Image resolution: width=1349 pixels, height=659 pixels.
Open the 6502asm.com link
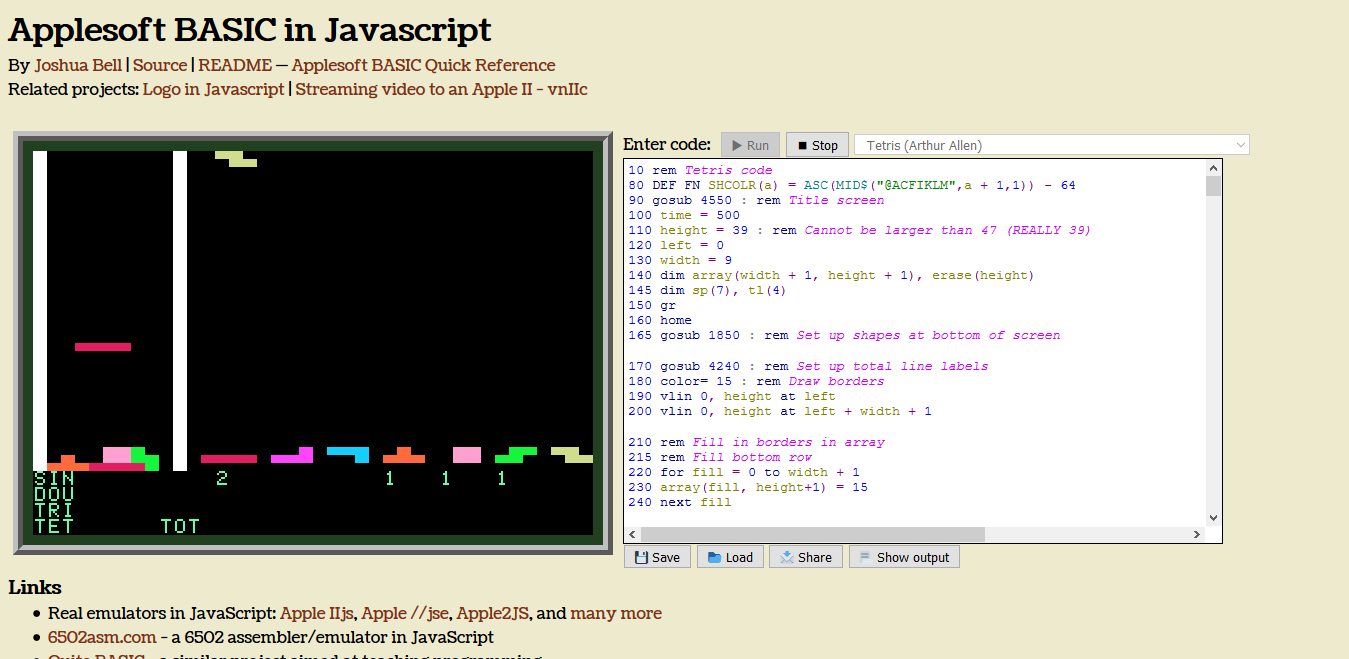102,637
